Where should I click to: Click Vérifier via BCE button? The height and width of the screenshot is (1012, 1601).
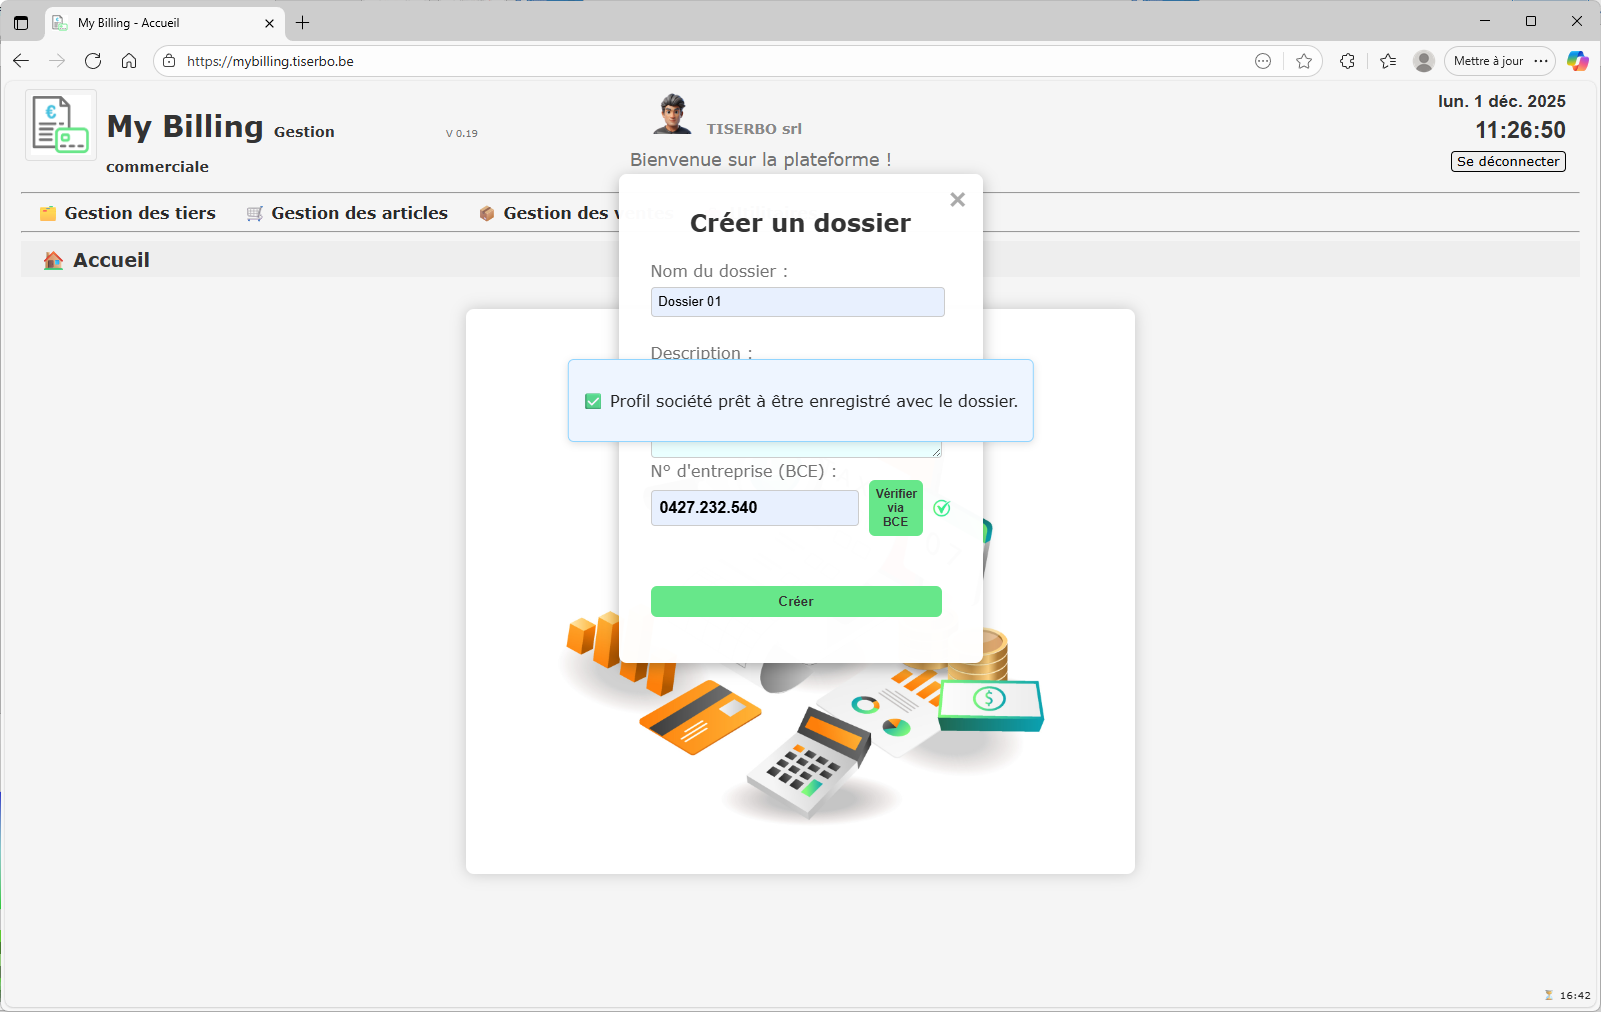(895, 508)
